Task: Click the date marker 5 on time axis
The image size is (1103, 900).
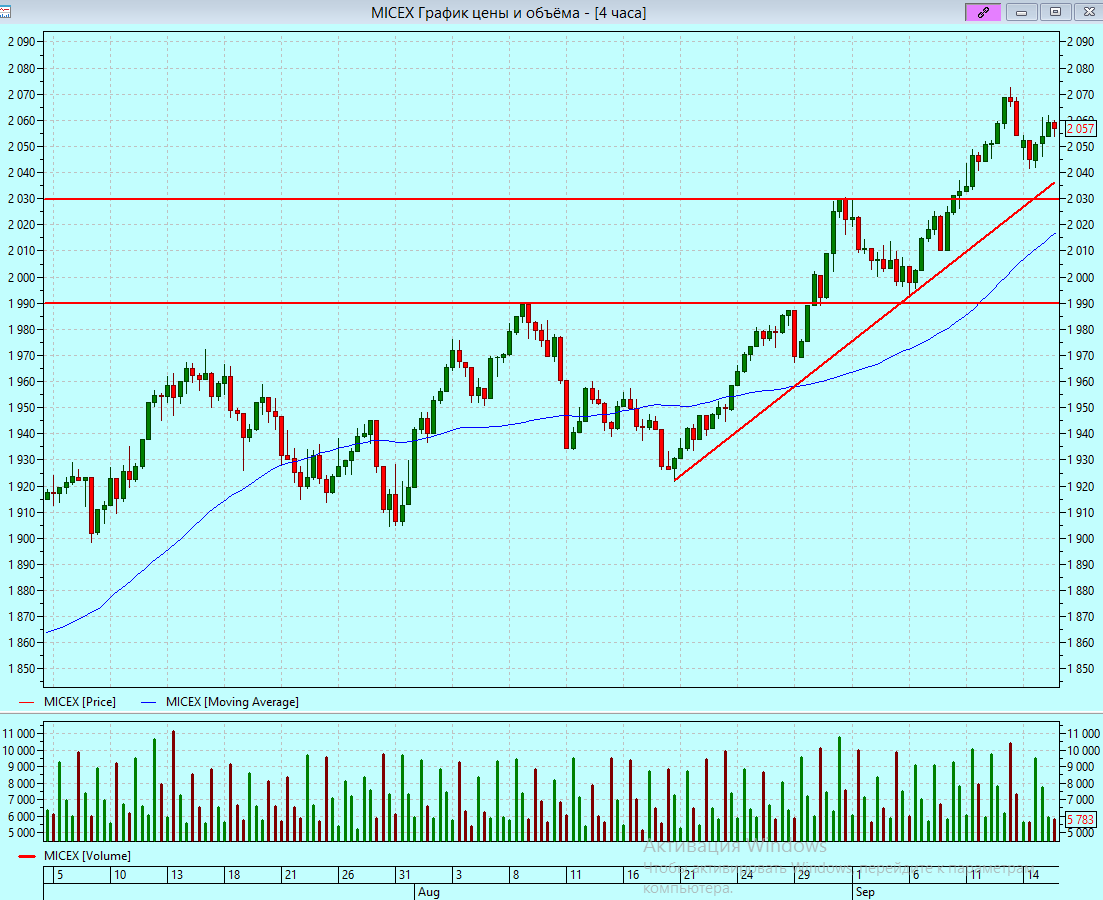Action: (60, 875)
